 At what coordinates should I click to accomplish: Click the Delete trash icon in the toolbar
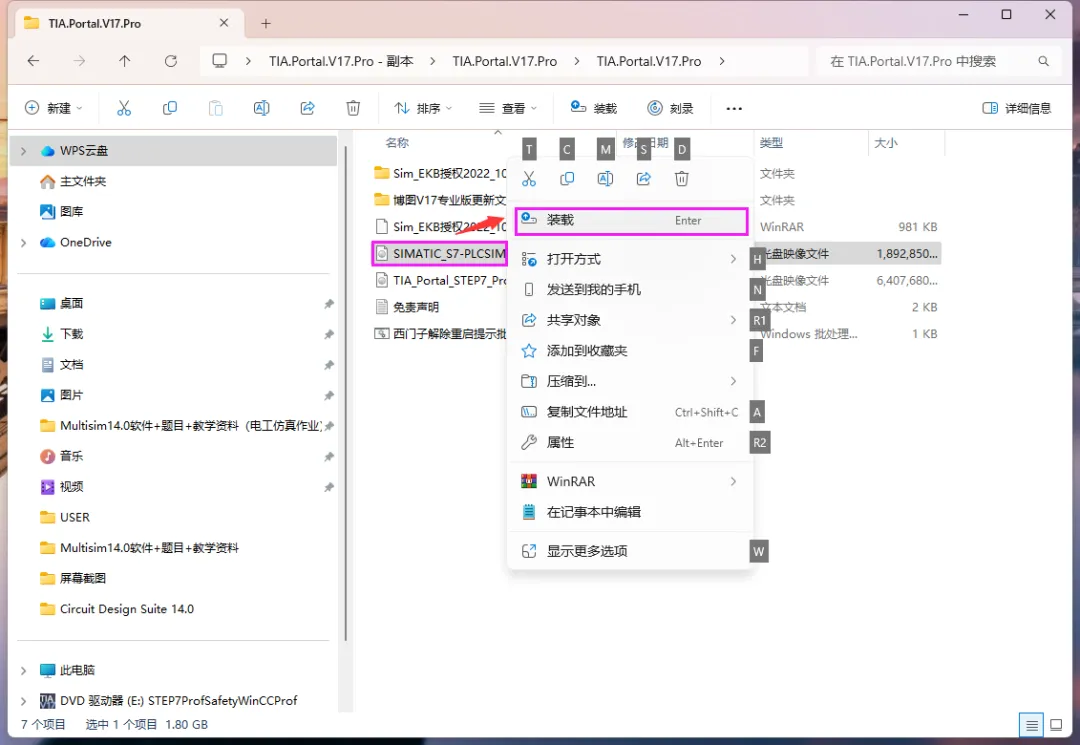353,108
